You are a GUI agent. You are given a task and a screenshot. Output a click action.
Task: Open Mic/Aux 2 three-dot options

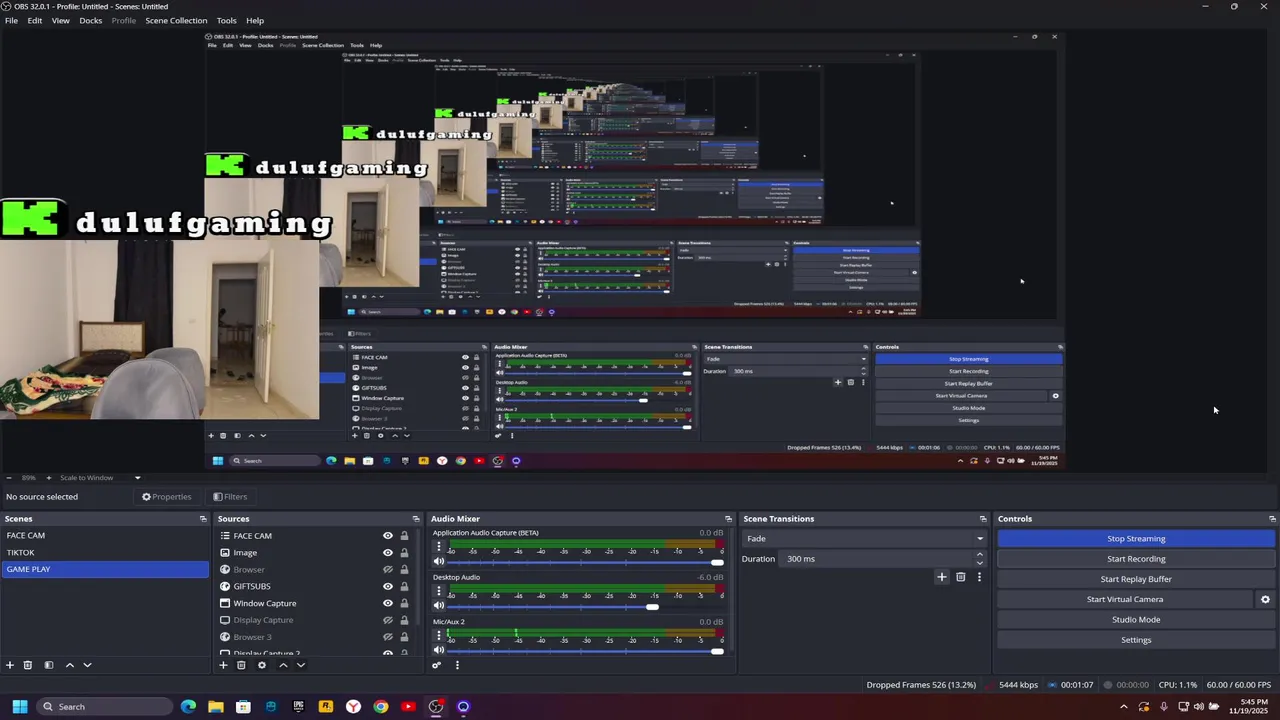(438, 636)
